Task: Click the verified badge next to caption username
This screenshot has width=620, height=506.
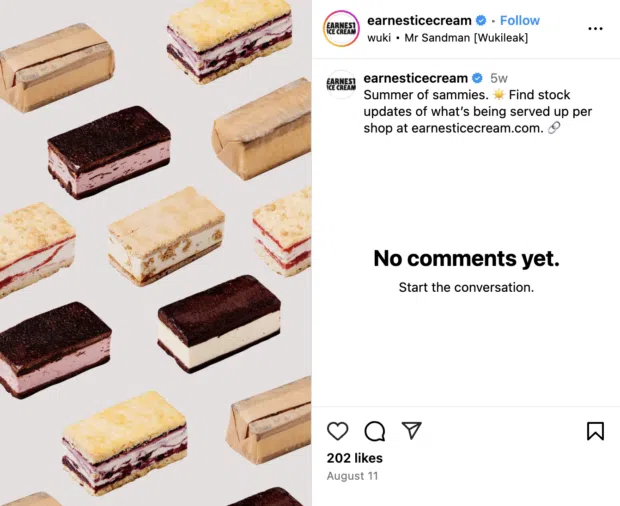Action: pyautogui.click(x=477, y=78)
